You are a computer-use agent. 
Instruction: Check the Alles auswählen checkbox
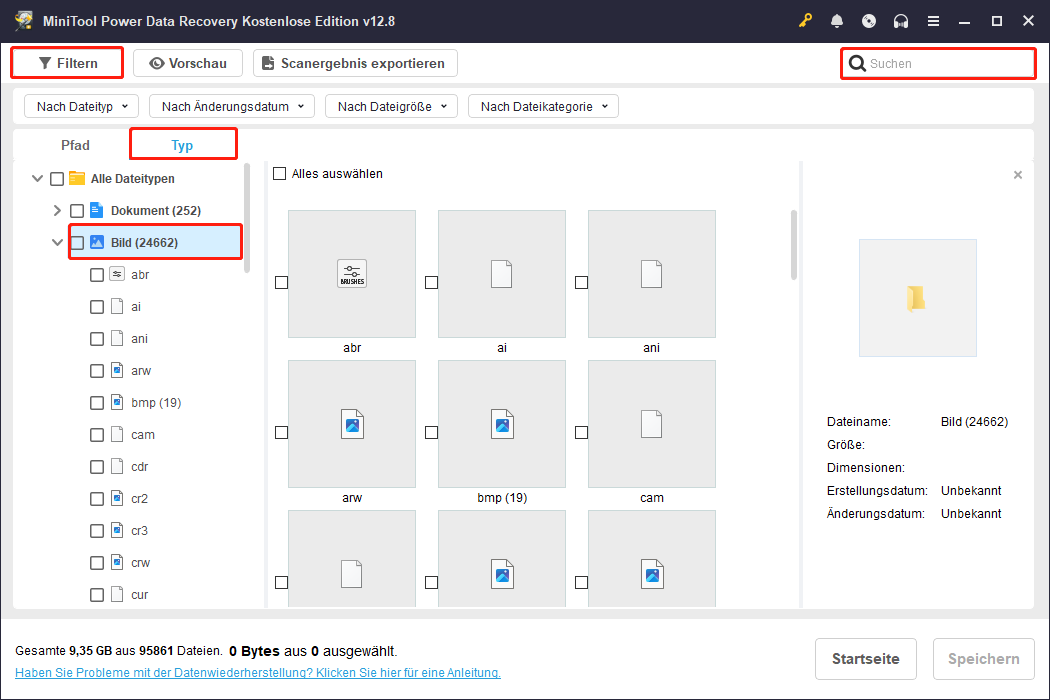coord(280,173)
